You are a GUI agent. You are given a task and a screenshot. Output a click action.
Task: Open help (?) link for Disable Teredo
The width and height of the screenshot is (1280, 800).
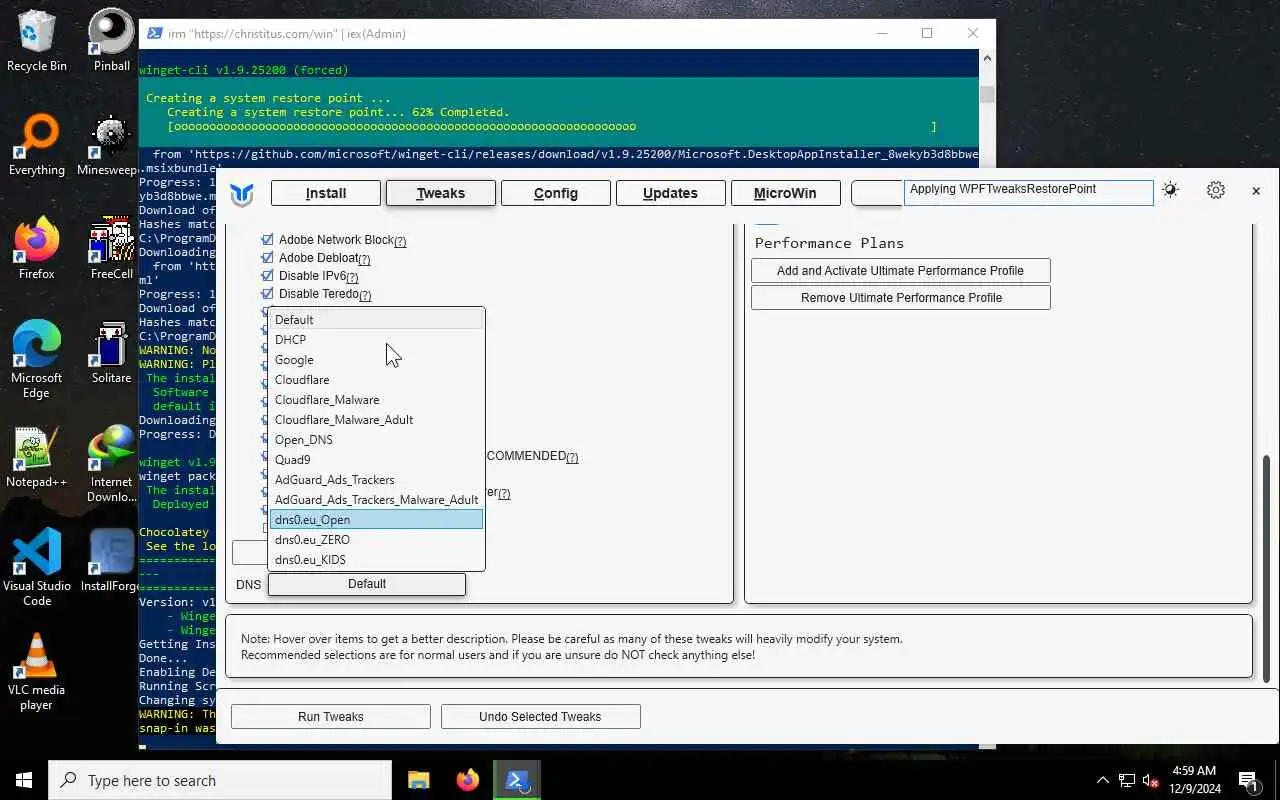[x=365, y=296]
